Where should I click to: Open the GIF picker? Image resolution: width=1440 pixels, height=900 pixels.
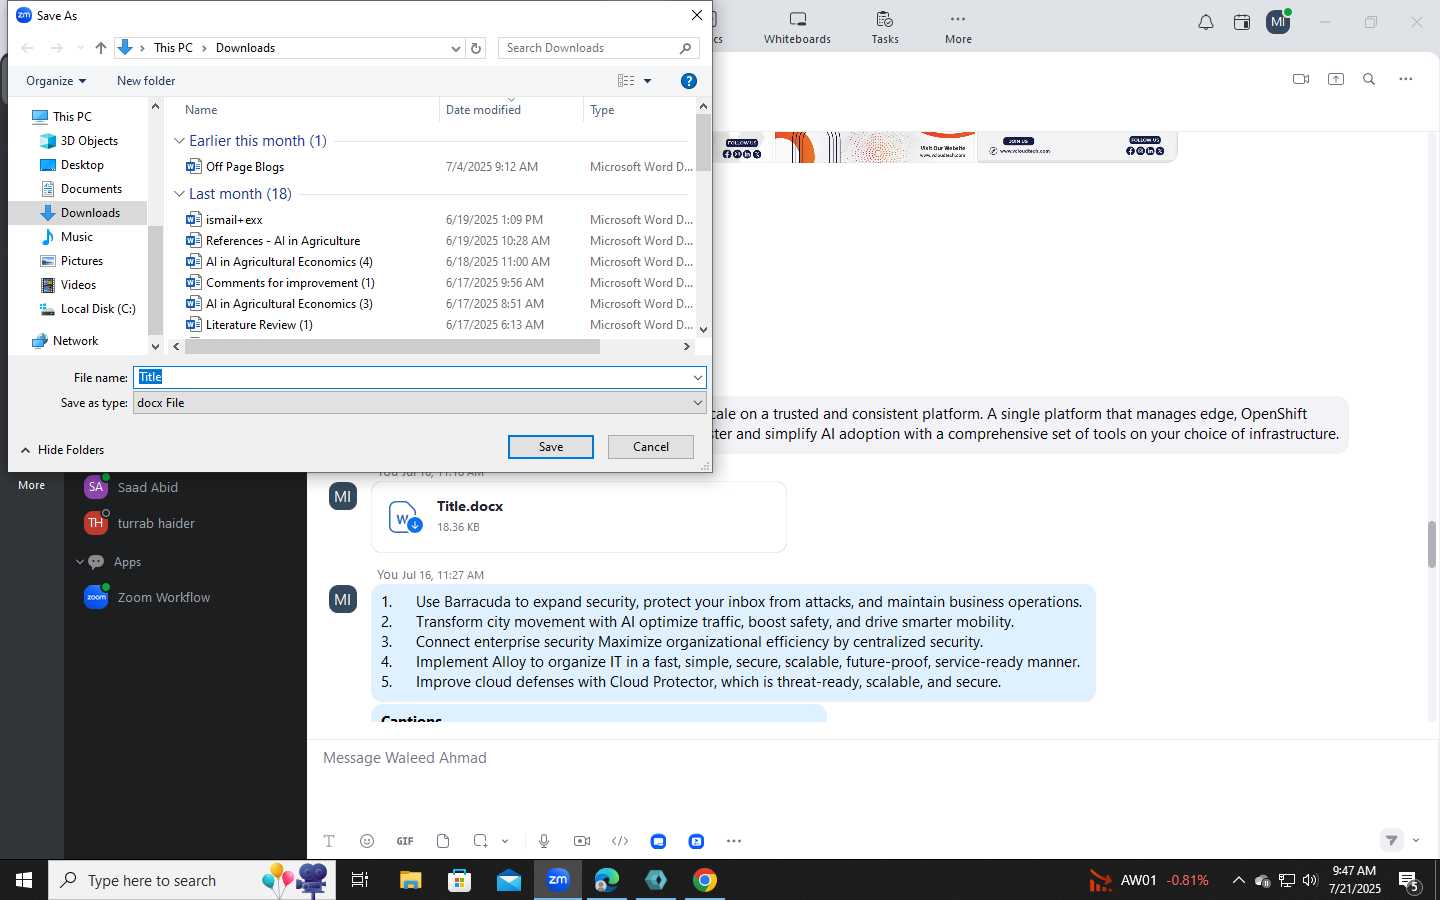pyautogui.click(x=405, y=841)
